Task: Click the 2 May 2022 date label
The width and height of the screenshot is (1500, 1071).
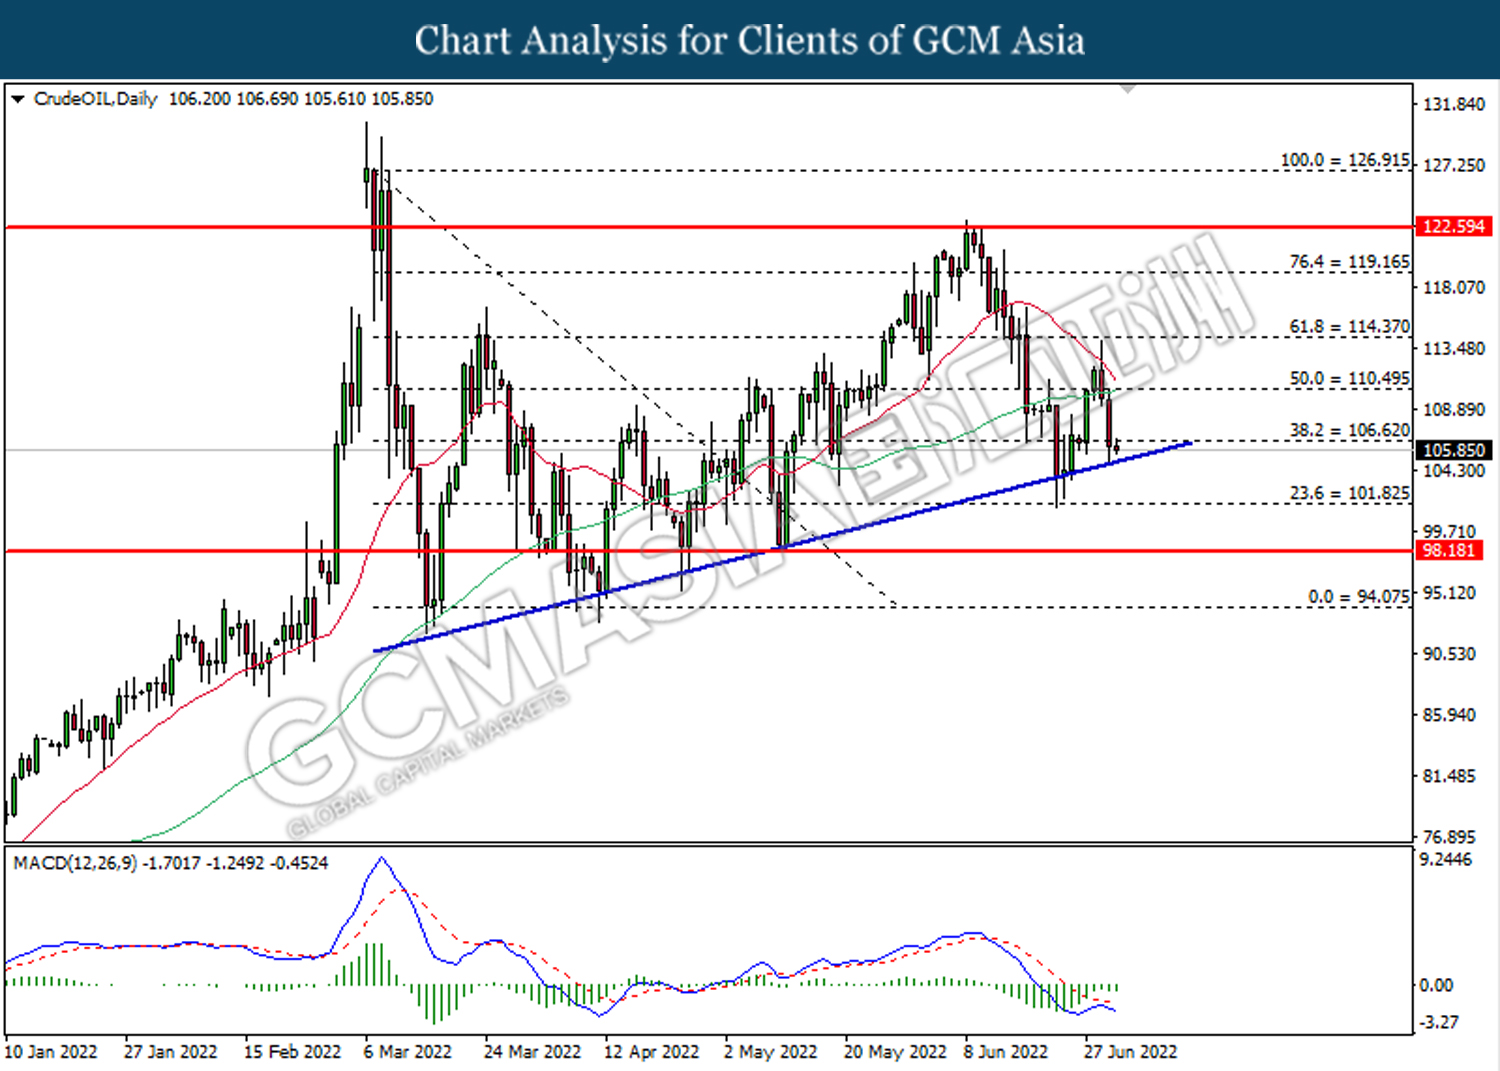Action: pos(770,1052)
